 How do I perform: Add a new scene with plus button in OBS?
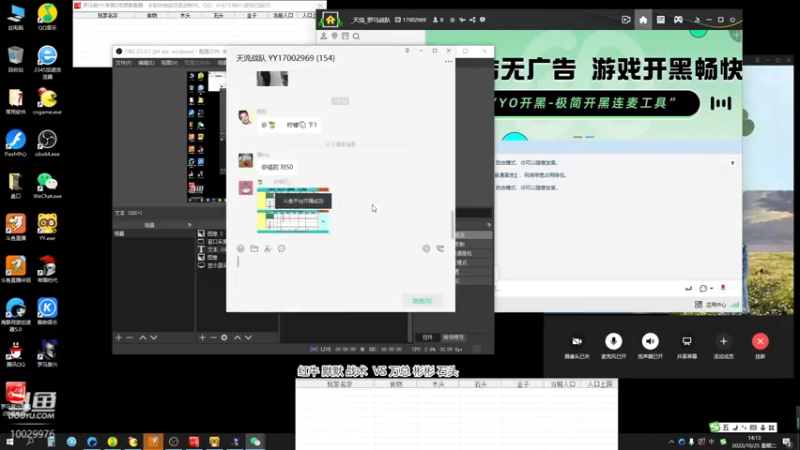pyautogui.click(x=118, y=337)
